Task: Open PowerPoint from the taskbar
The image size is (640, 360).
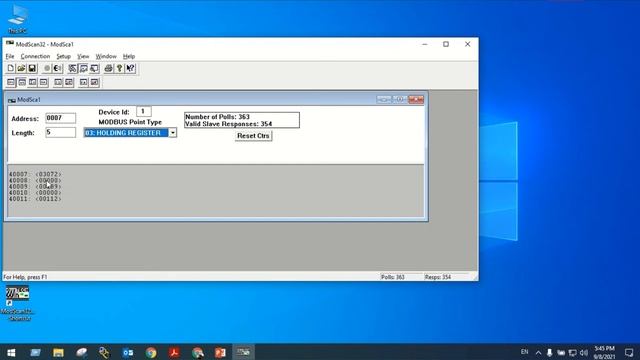Action: (220, 352)
